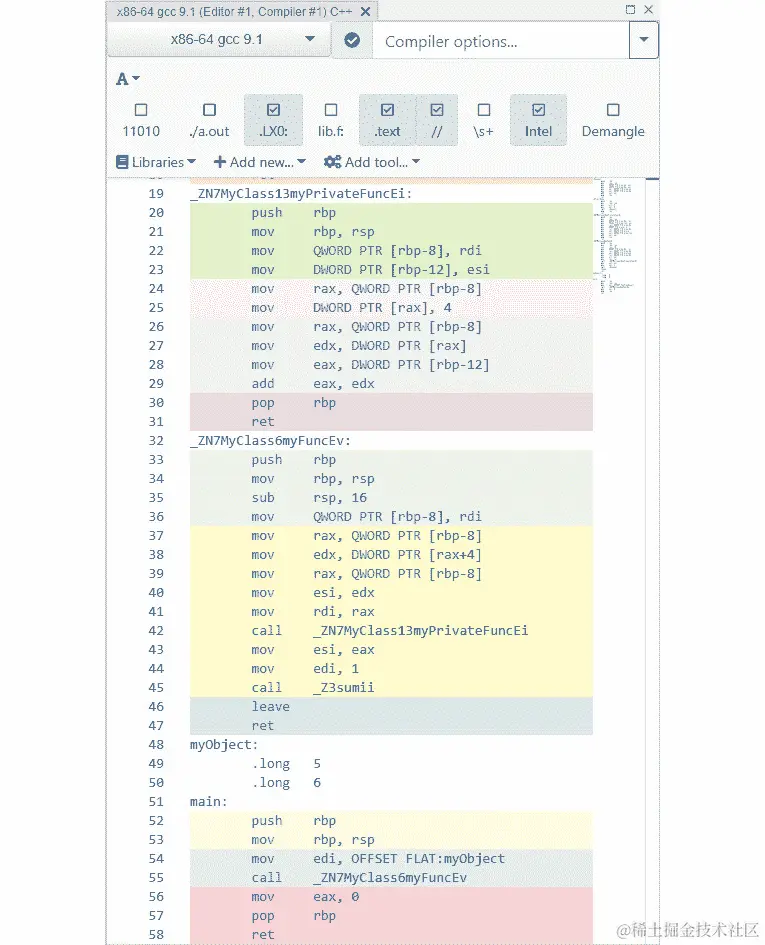Click the Libraries book icon

122,162
